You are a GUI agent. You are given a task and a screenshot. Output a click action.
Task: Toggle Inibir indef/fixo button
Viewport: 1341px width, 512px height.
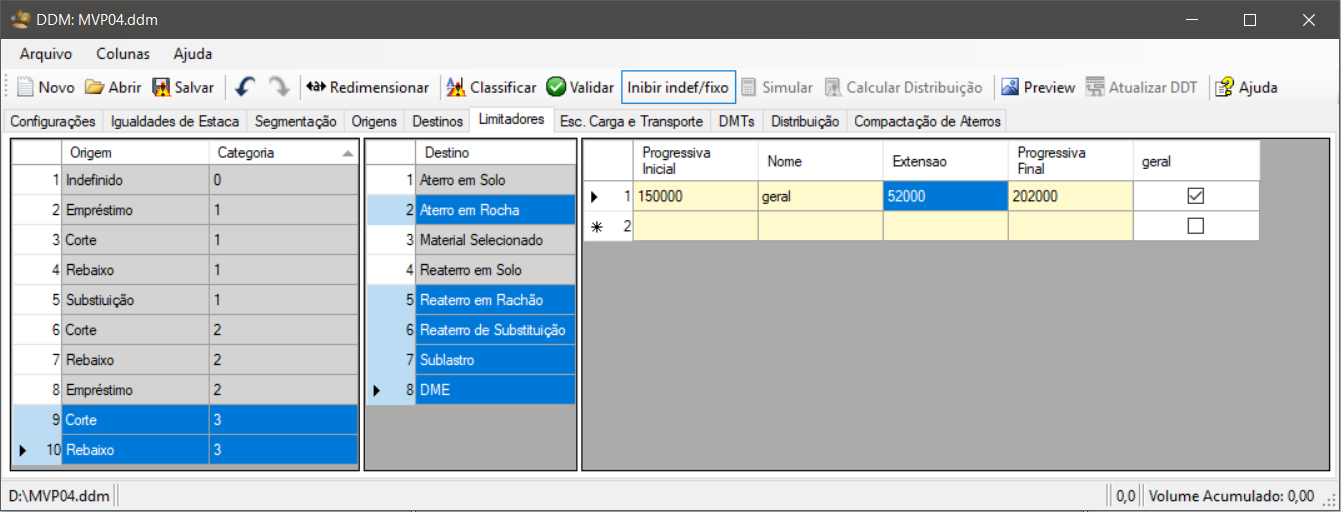coord(678,87)
